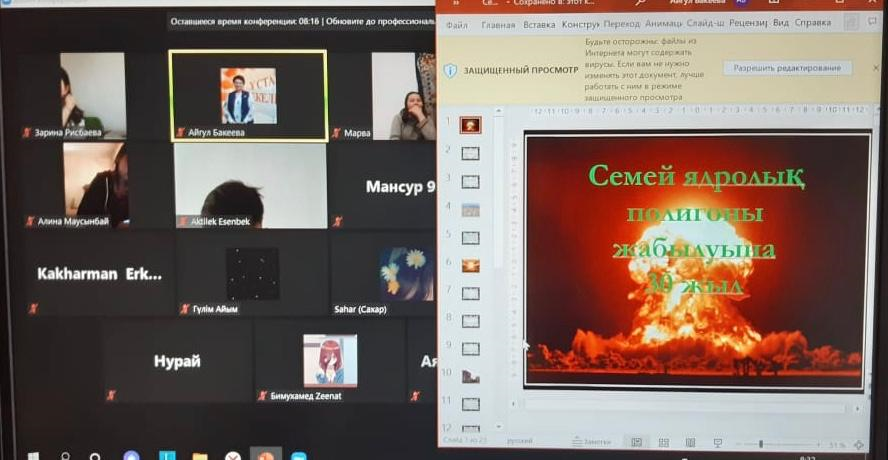This screenshot has height=460, width=888.
Task: Open the Вид ribbon tab
Action: pyautogui.click(x=781, y=23)
